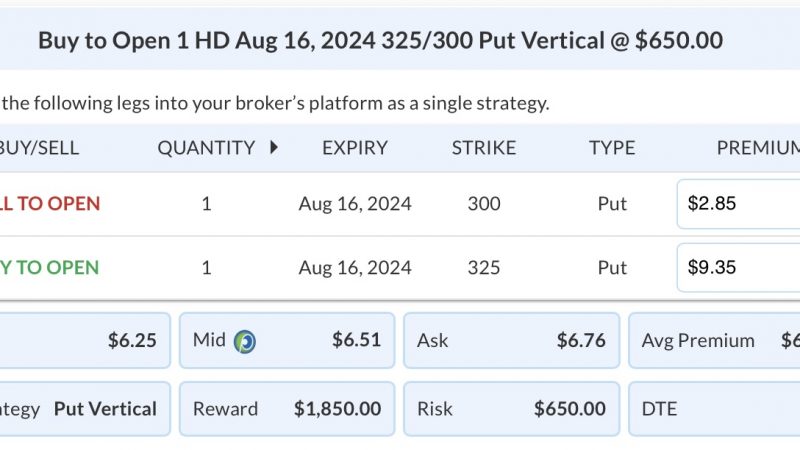Select the Mid $6.51 price box
Image resolution: width=800 pixels, height=450 pixels.
tap(287, 340)
